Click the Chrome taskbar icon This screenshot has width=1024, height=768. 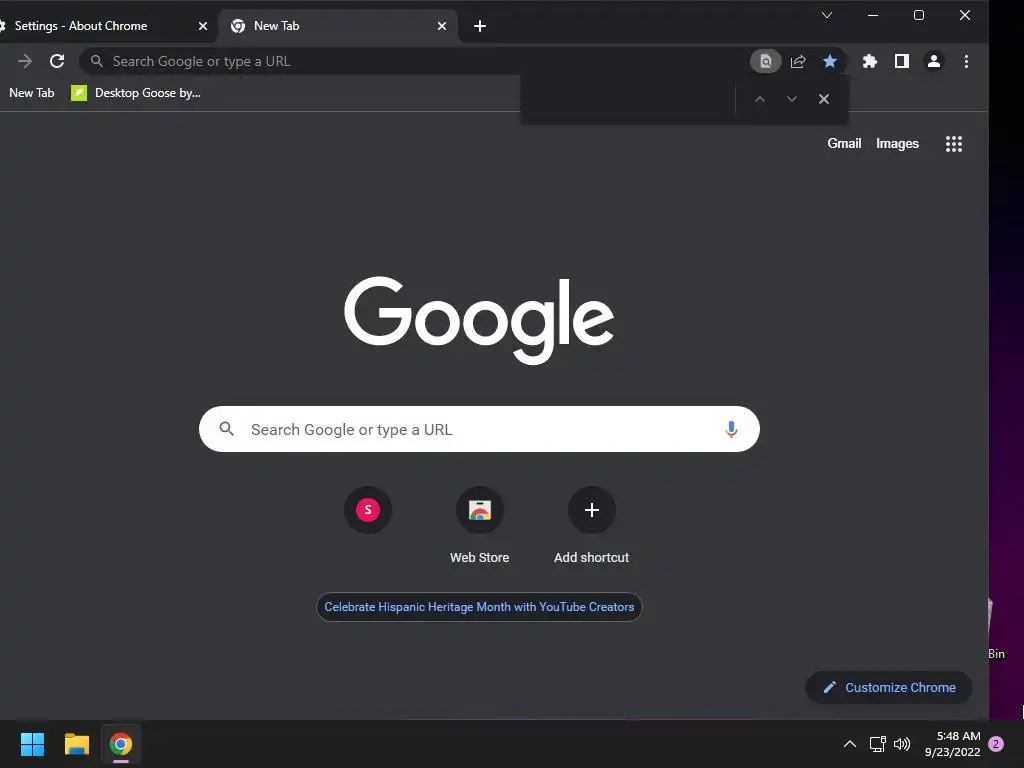(121, 744)
